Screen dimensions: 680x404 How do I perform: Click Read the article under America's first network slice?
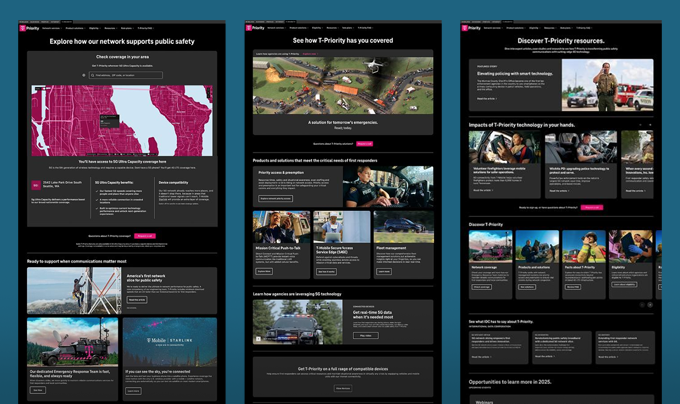pos(137,300)
